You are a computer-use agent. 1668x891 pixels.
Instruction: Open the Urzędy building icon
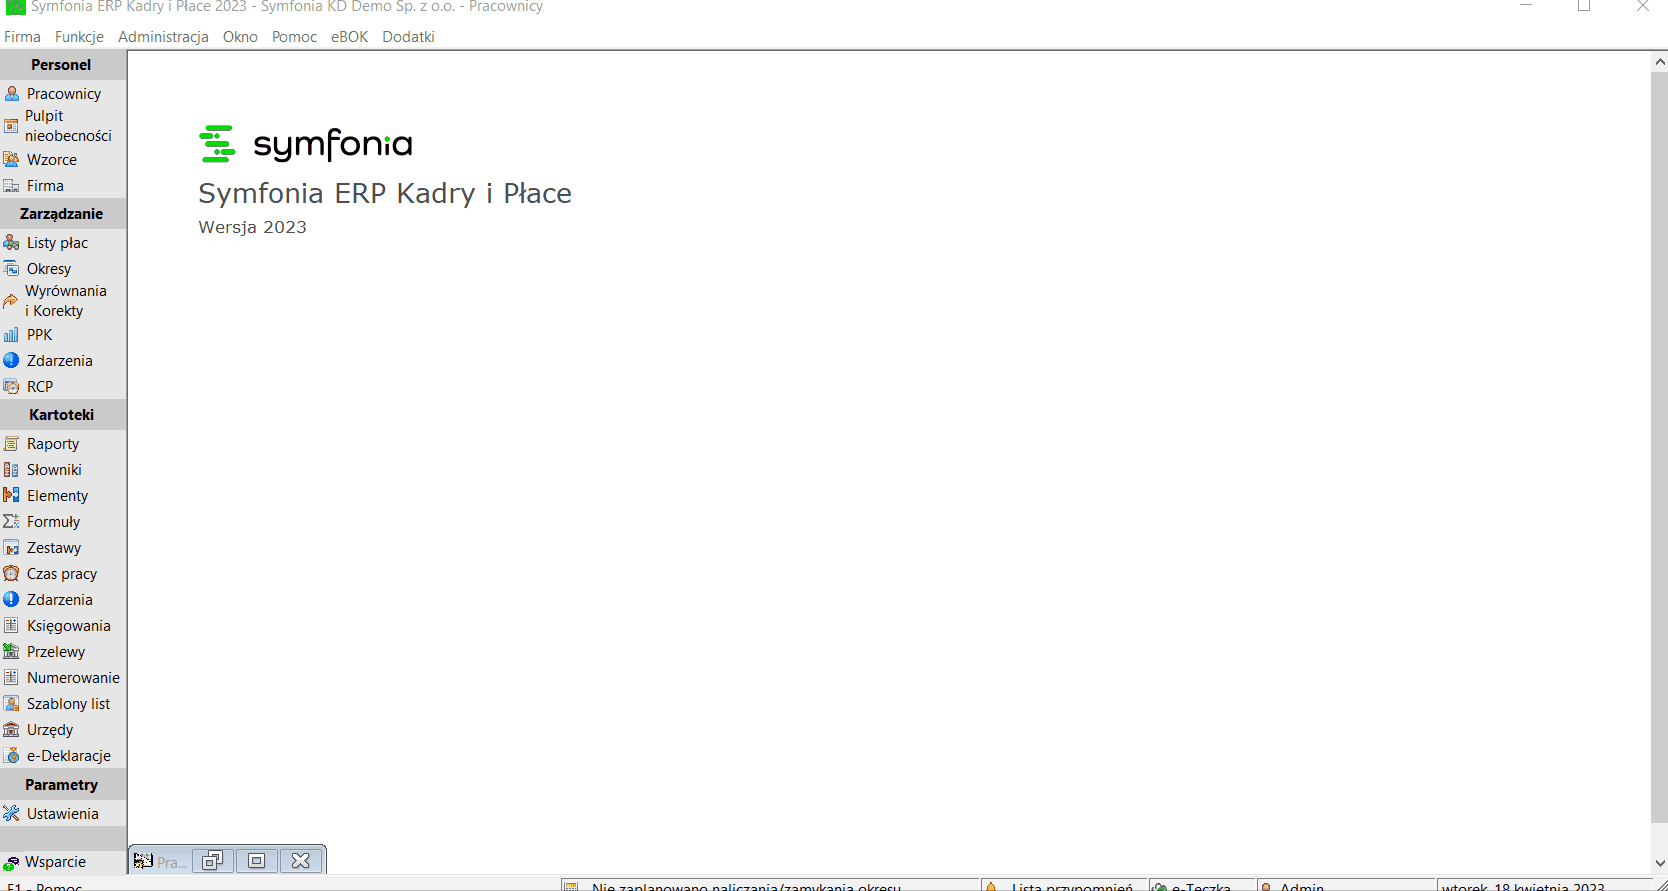pos(12,729)
